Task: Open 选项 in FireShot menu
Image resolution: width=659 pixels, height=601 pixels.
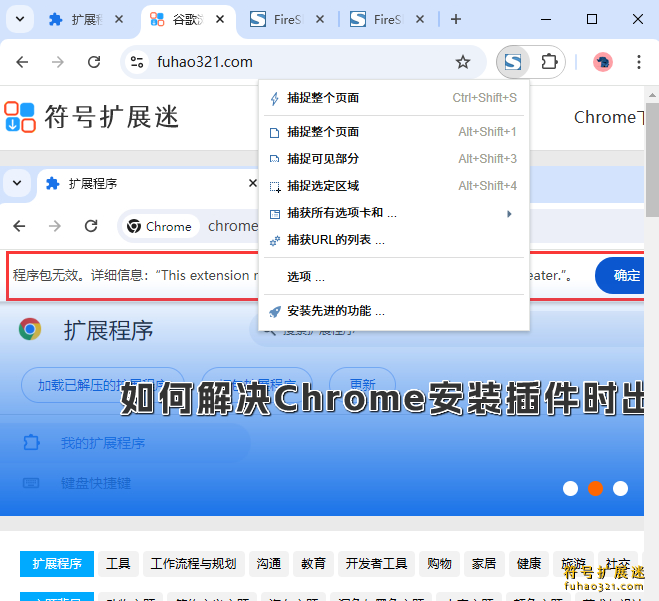Action: pyautogui.click(x=394, y=277)
